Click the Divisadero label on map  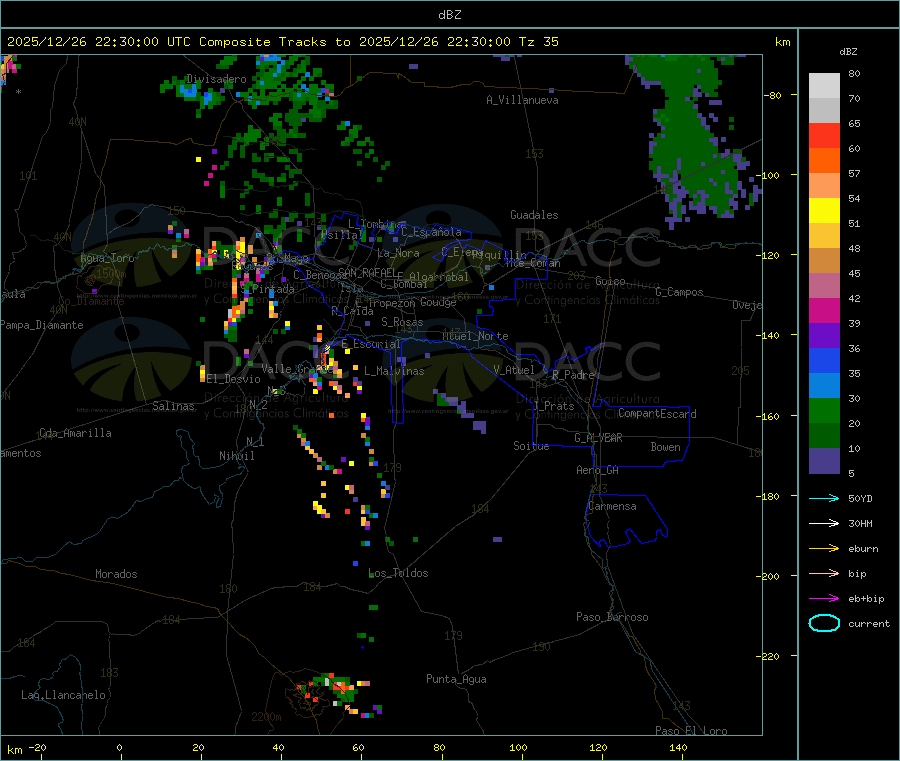(216, 79)
